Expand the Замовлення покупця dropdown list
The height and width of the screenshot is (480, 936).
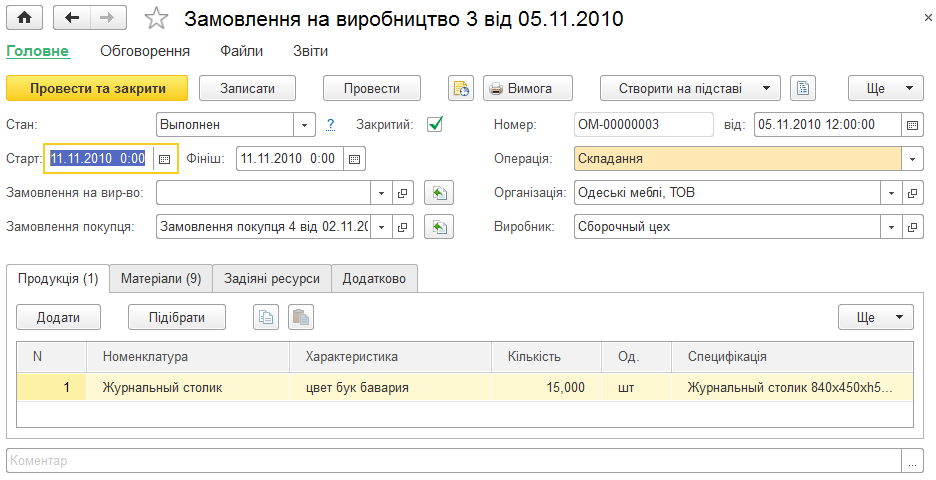coord(381,227)
